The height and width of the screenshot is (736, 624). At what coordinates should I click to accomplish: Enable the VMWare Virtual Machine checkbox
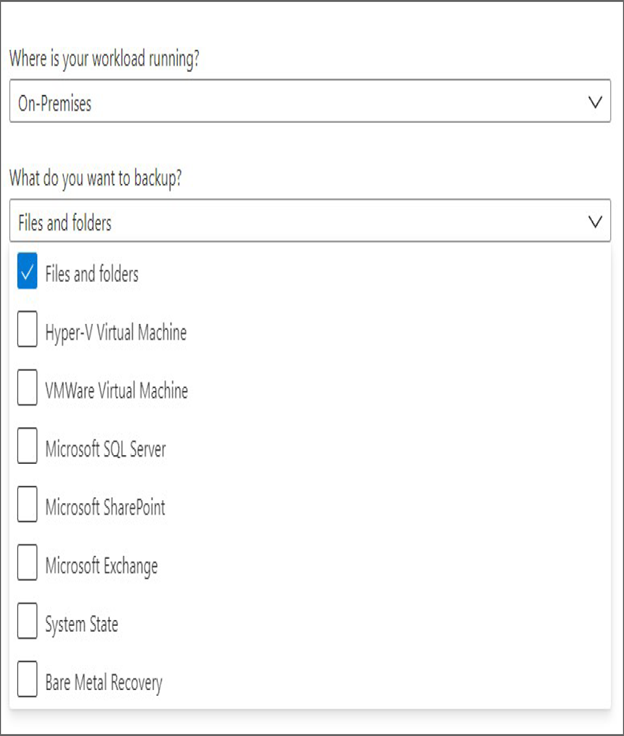(27, 387)
